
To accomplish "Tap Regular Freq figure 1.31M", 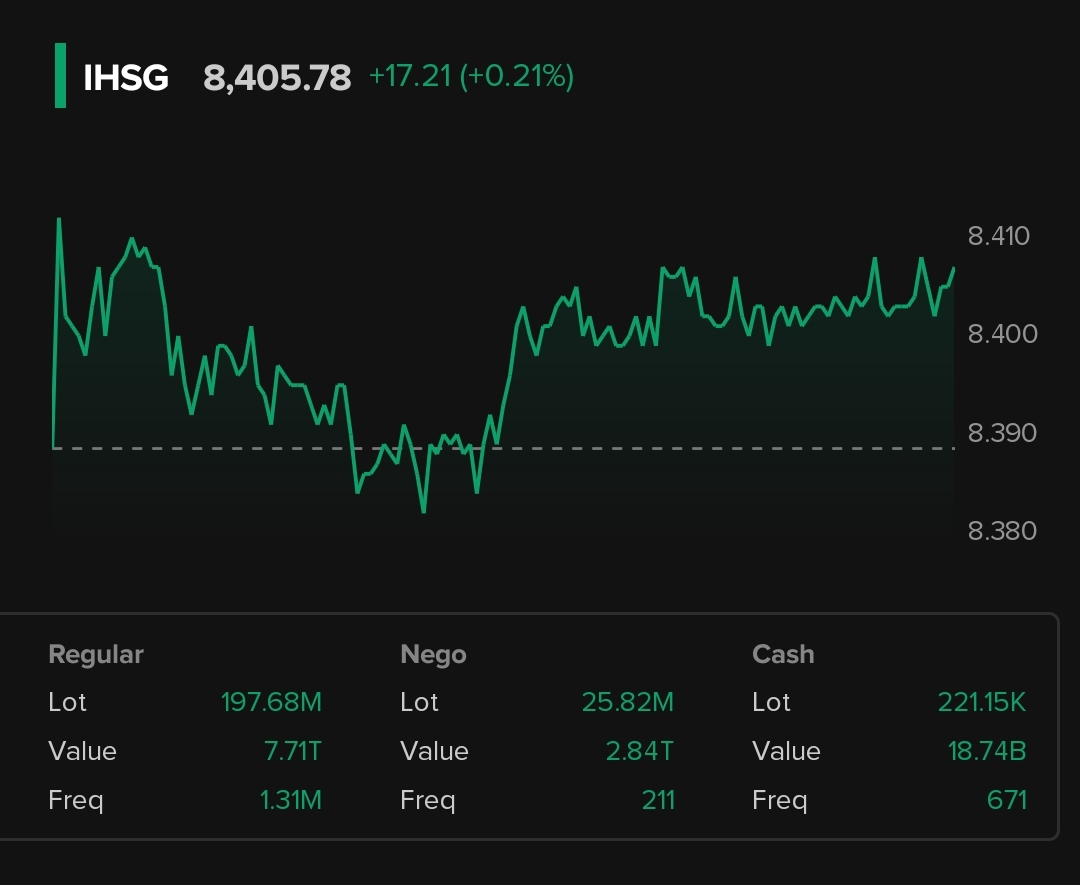I will [290, 800].
